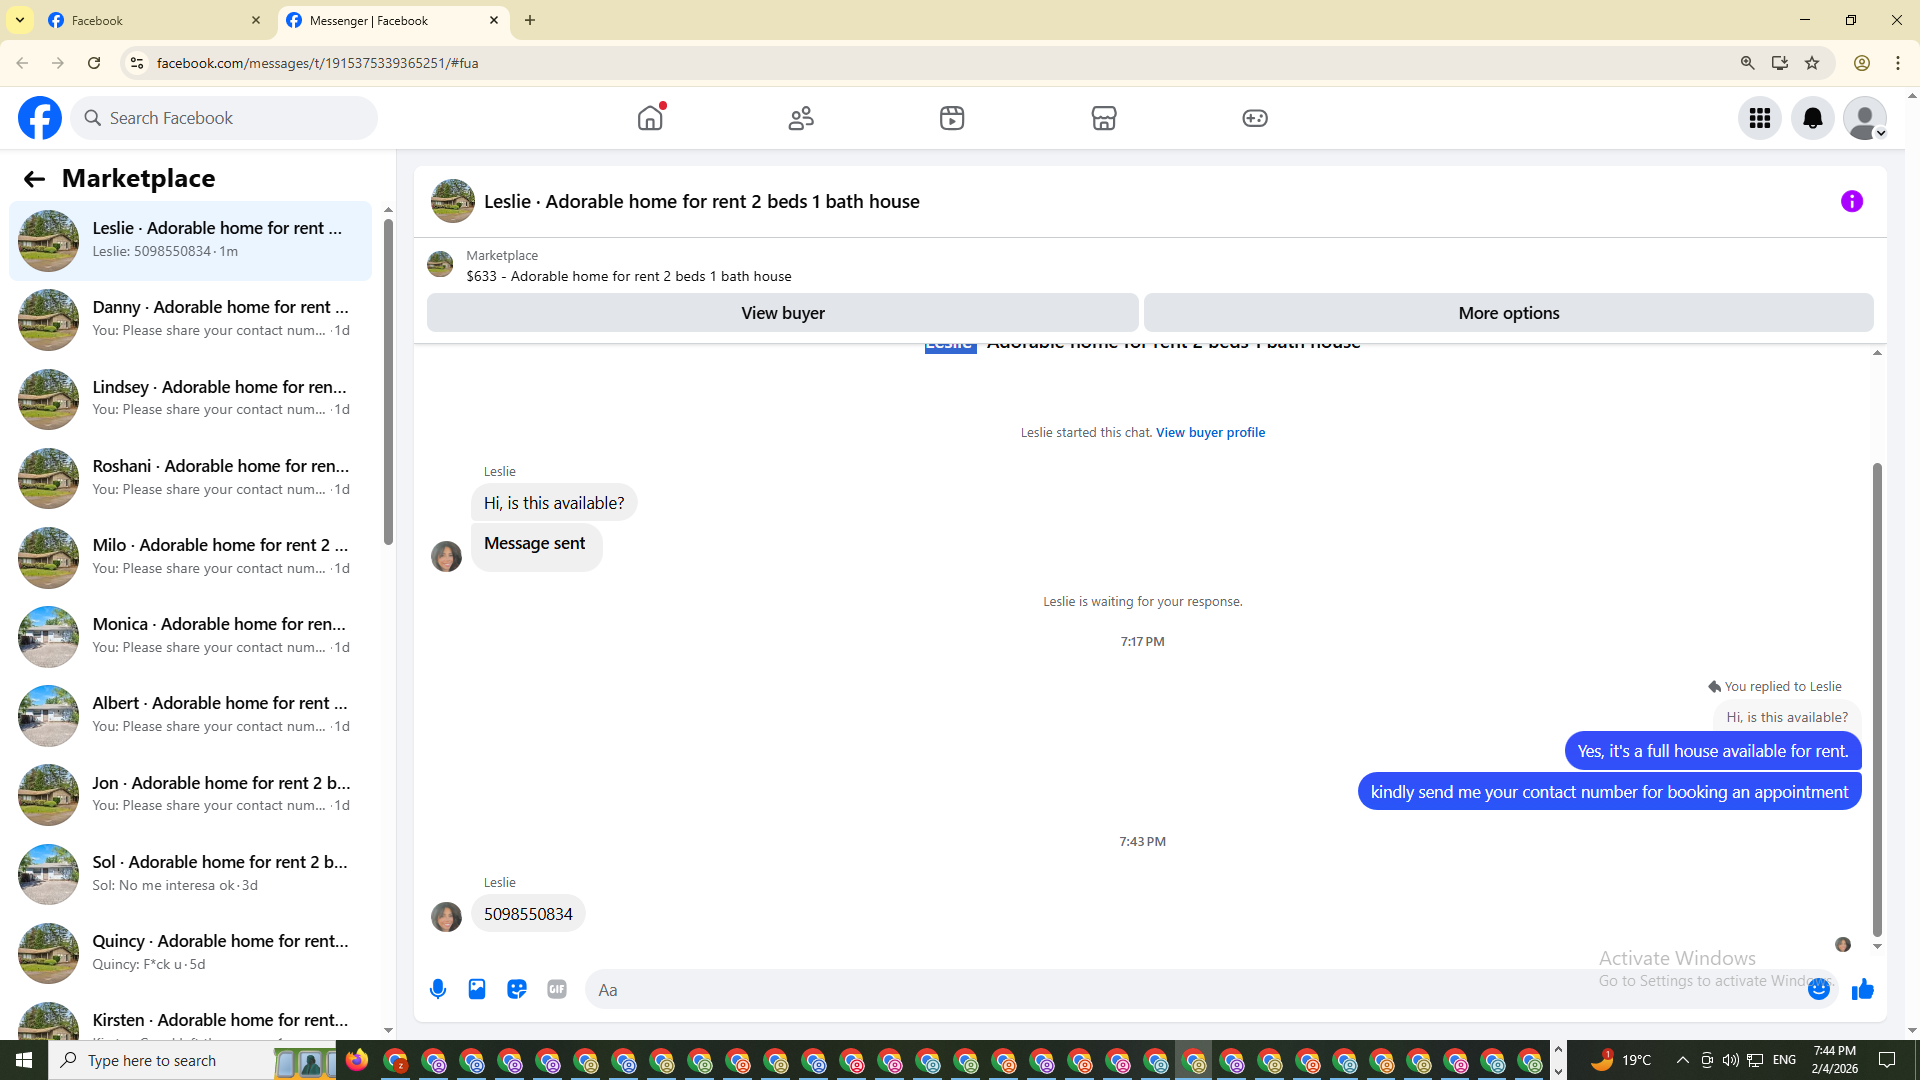The width and height of the screenshot is (1920, 1080).
Task: Click the View buyer button
Action: pos(782,313)
